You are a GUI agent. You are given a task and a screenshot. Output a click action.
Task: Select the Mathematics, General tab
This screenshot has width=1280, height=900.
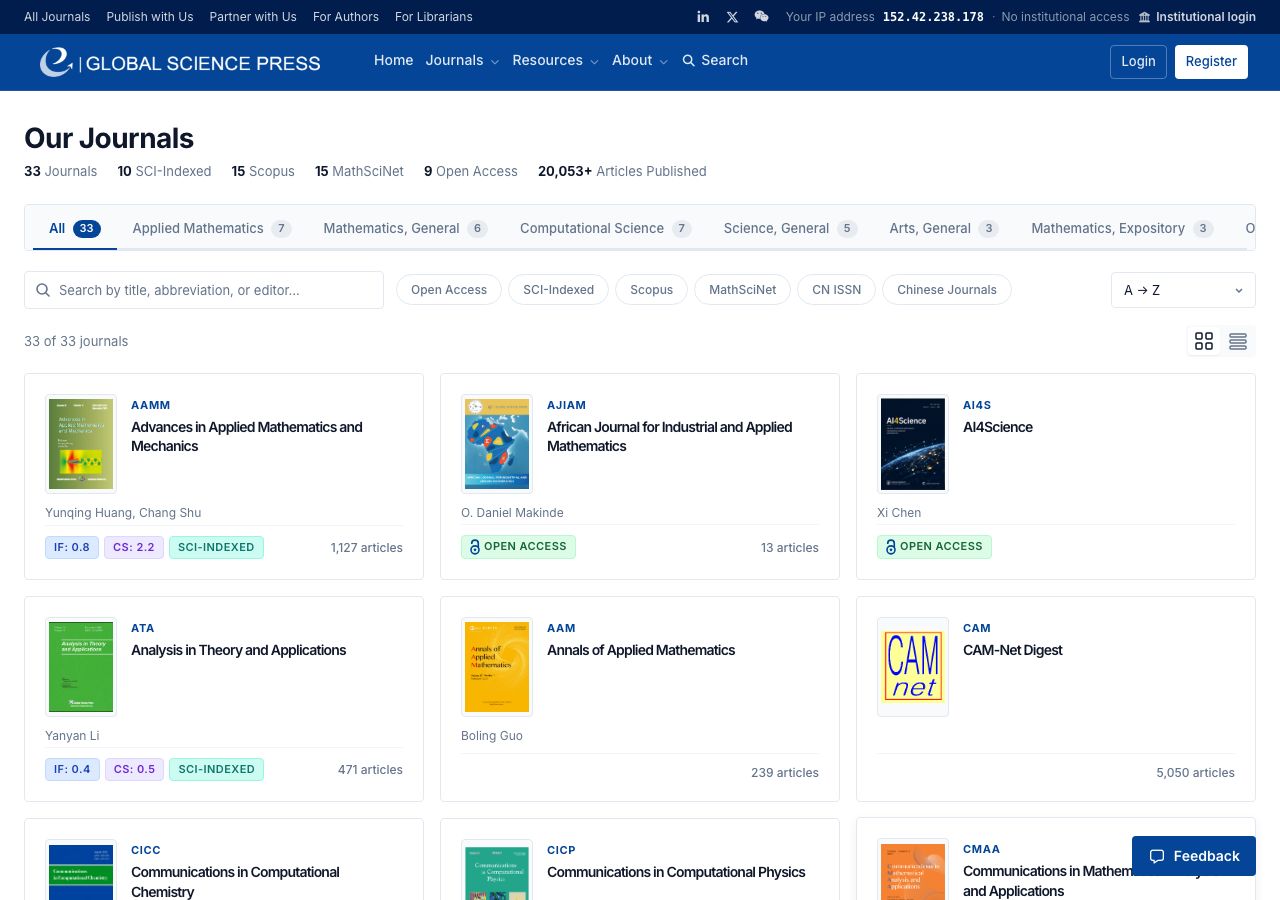[x=405, y=228]
